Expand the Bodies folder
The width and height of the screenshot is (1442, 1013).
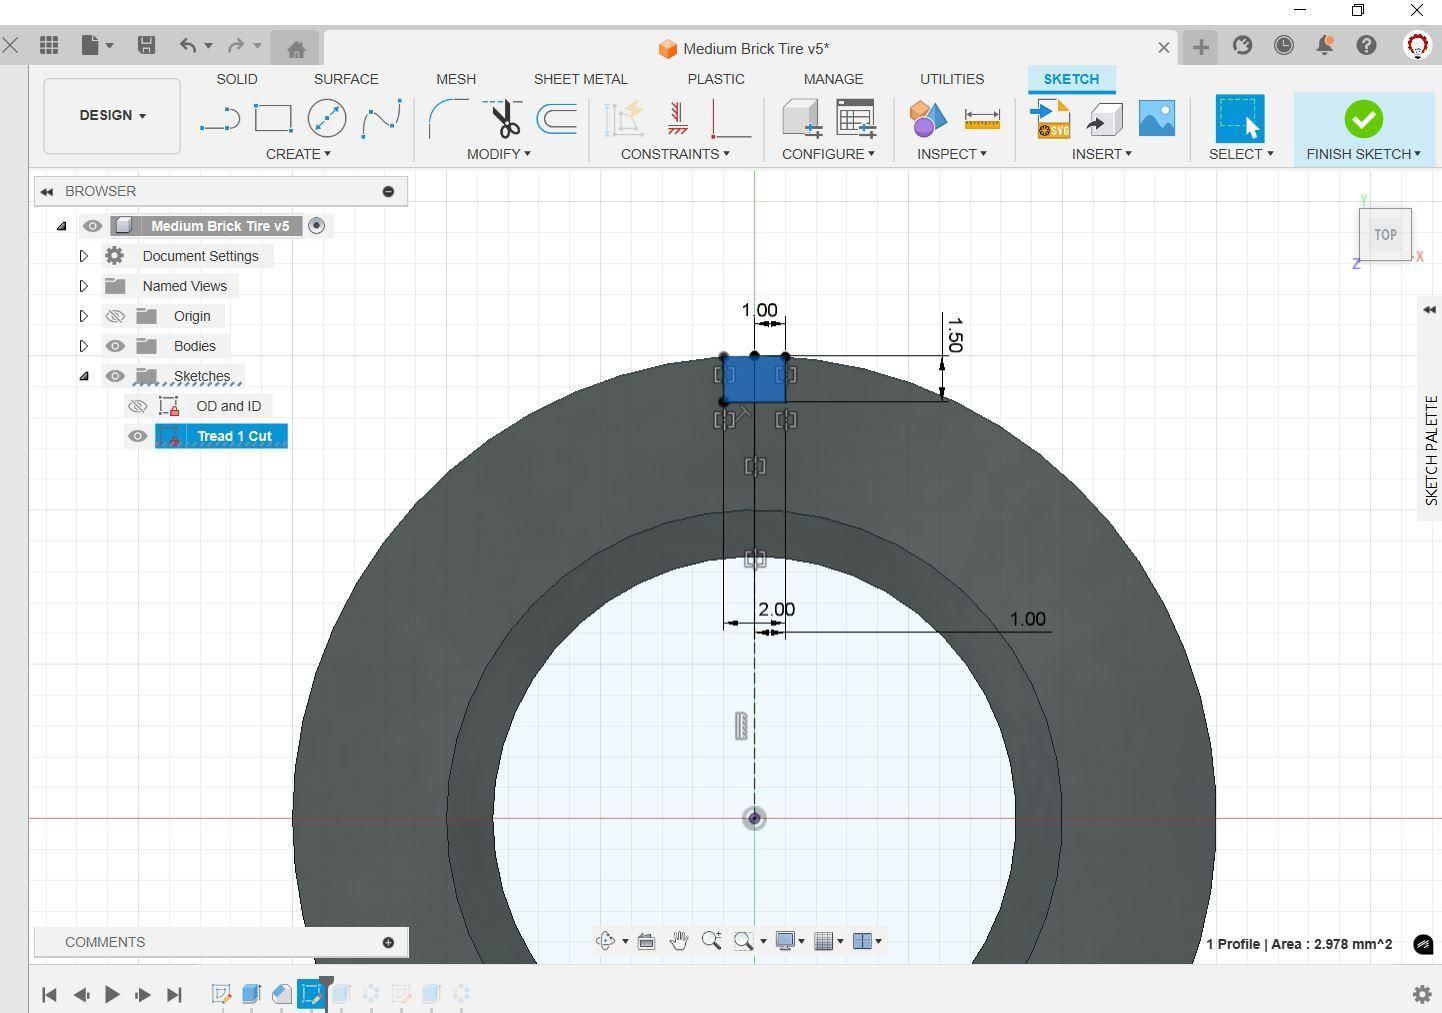[x=84, y=346]
